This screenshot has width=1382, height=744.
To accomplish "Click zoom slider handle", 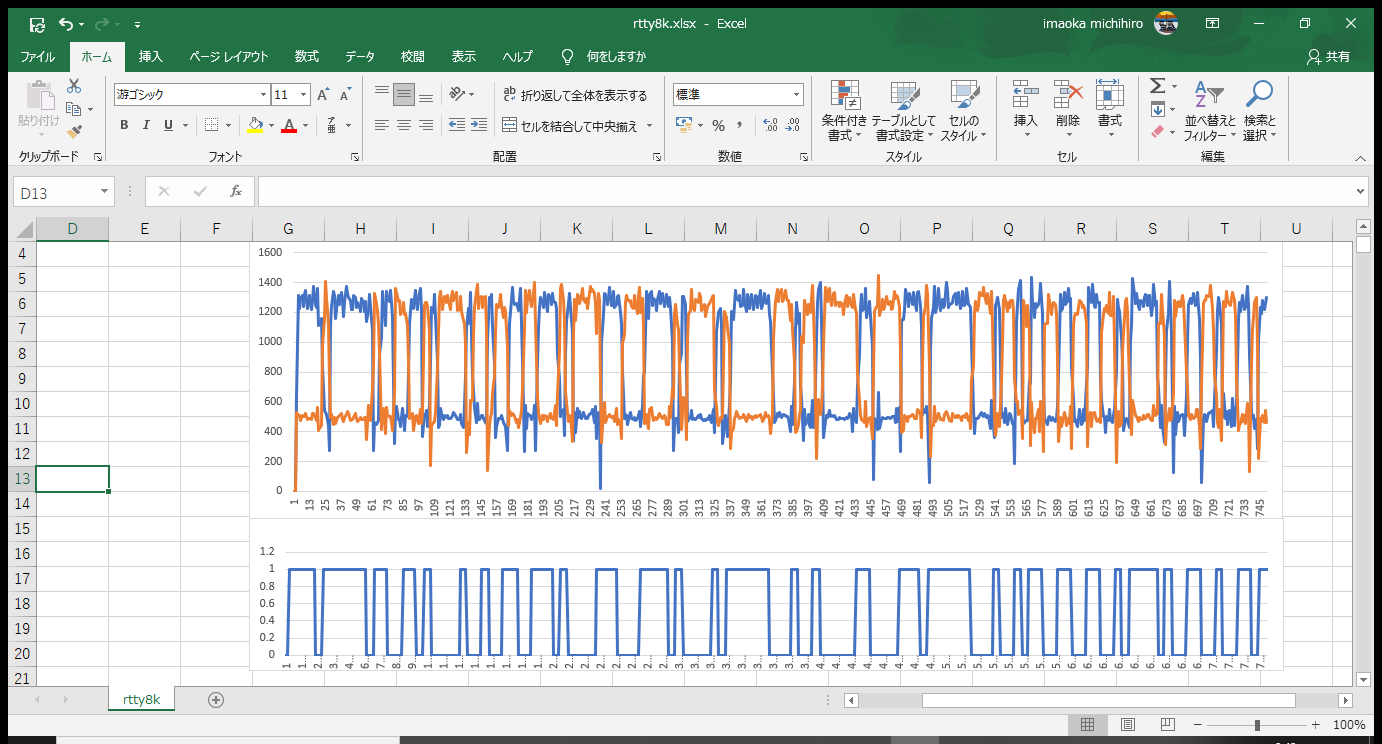I will (1258, 725).
